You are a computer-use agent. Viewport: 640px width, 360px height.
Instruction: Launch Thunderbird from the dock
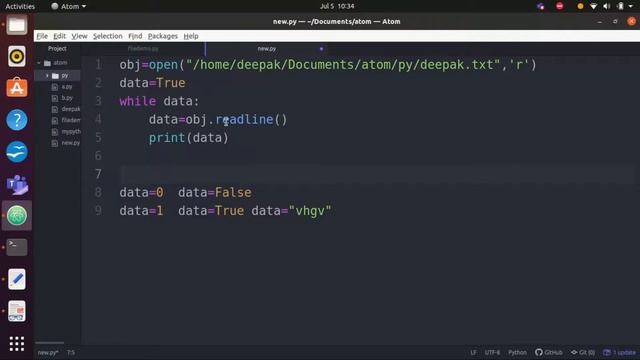(x=17, y=151)
